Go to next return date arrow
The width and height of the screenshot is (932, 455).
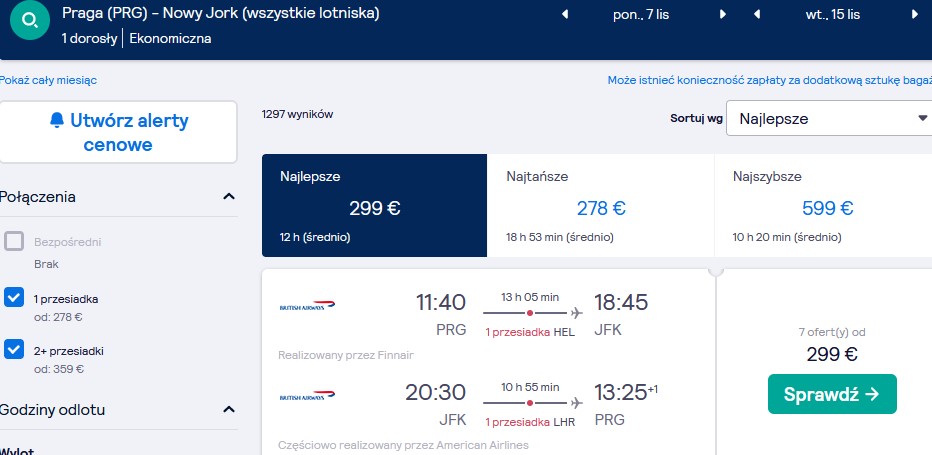(x=915, y=15)
